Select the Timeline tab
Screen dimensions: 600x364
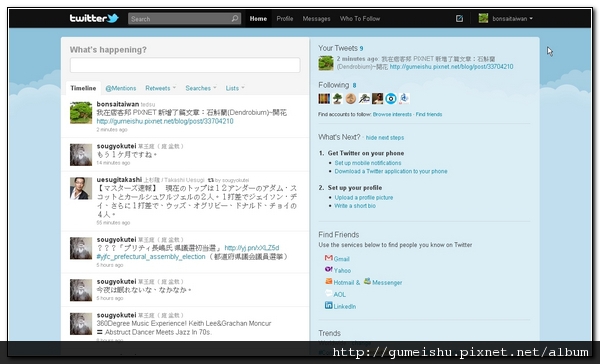point(83,88)
